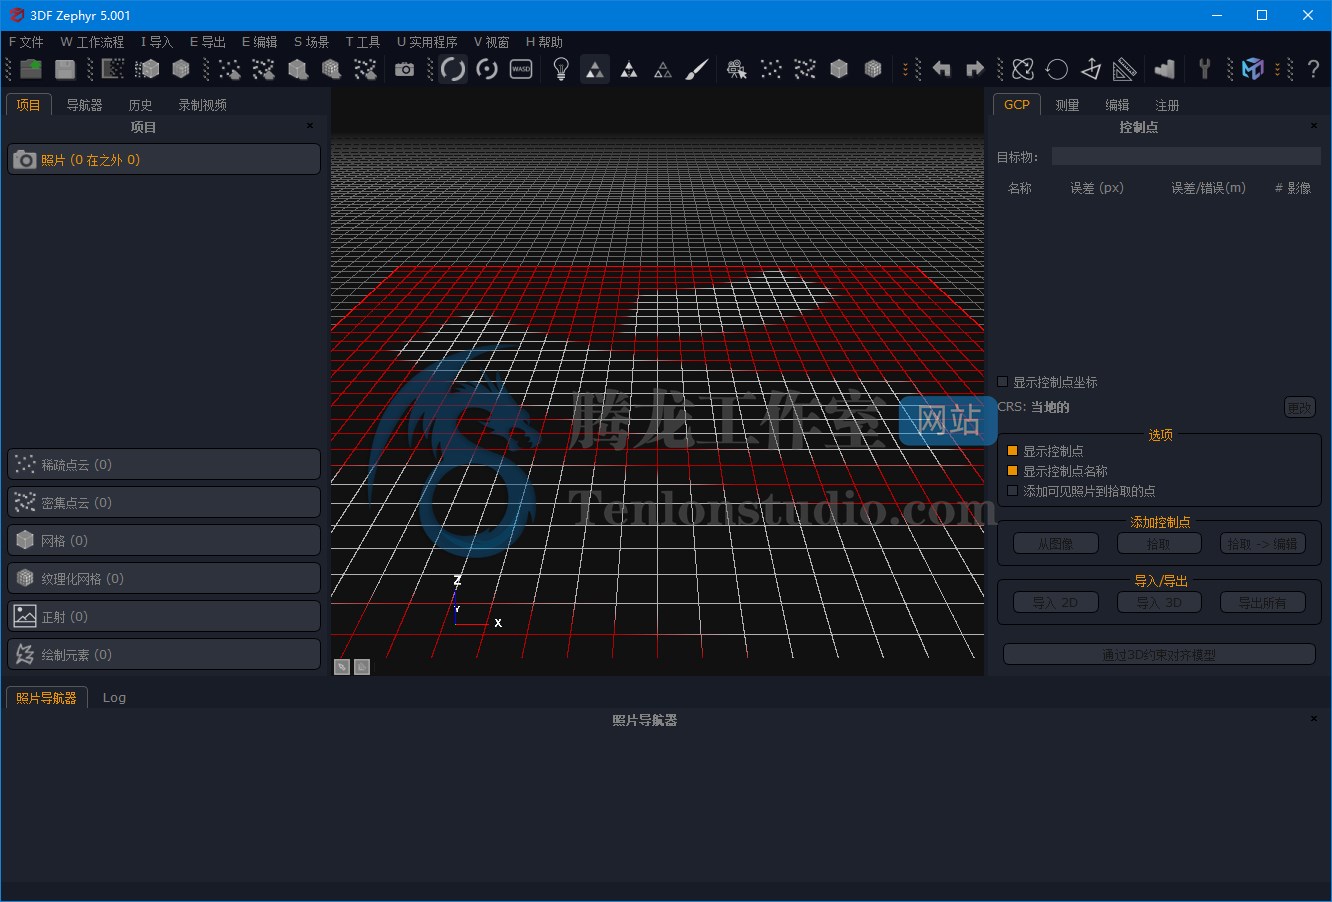The height and width of the screenshot is (902, 1332).
Task: Toggle the light bulb lighting icon
Action: [561, 69]
